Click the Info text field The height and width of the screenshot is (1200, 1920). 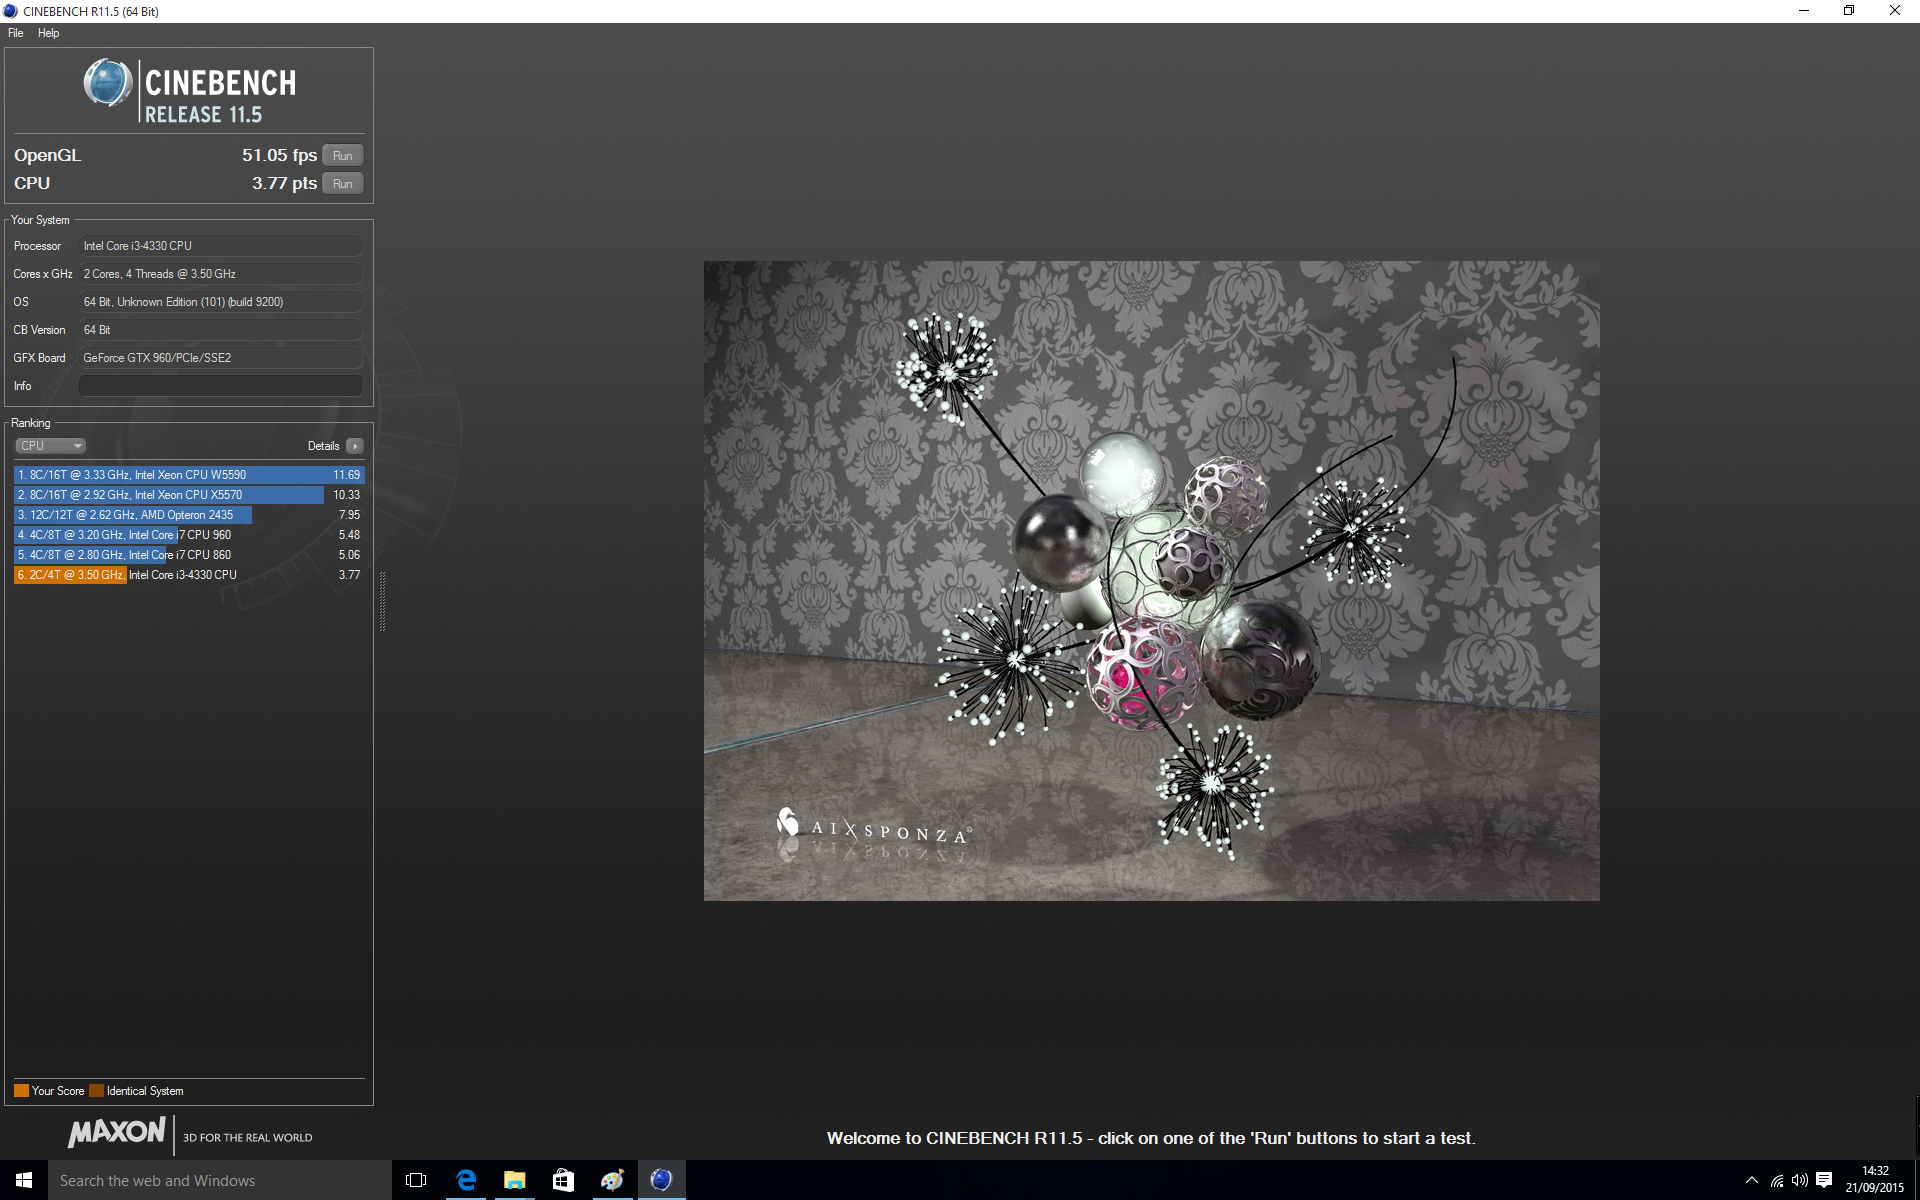pyautogui.click(x=220, y=386)
